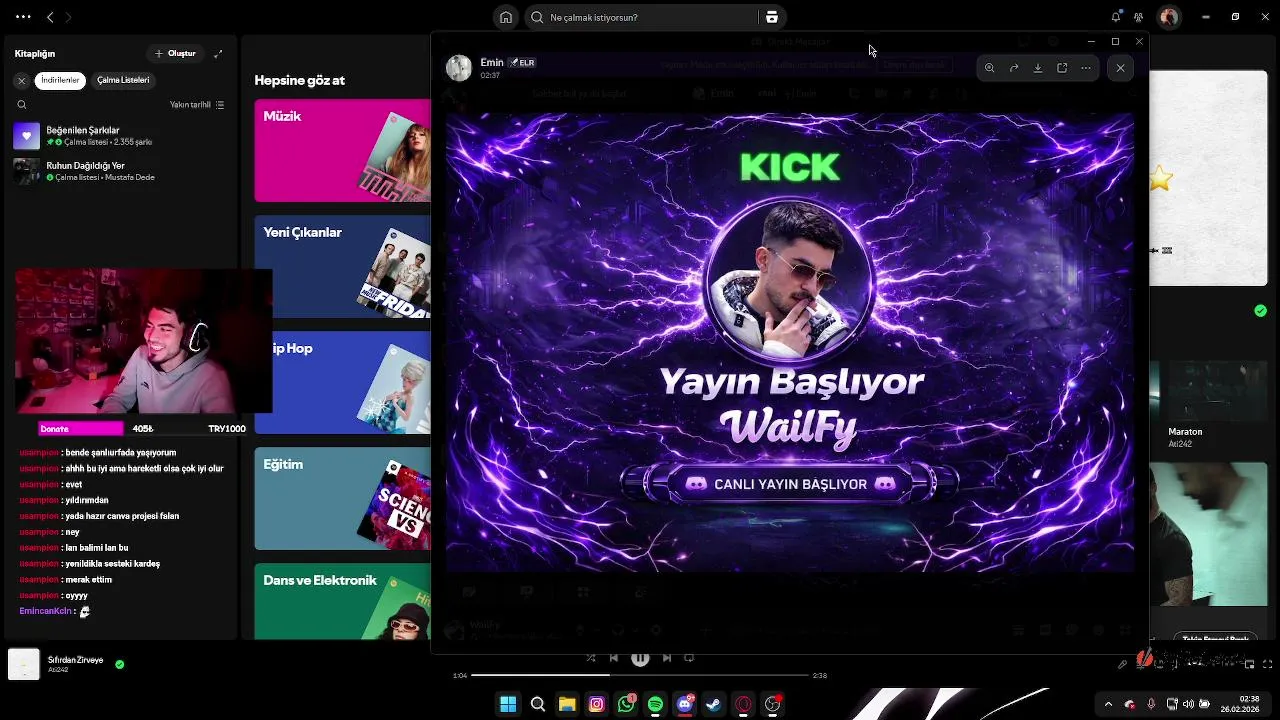
Task: Go forward in Spotify navigation
Action: pos(68,17)
